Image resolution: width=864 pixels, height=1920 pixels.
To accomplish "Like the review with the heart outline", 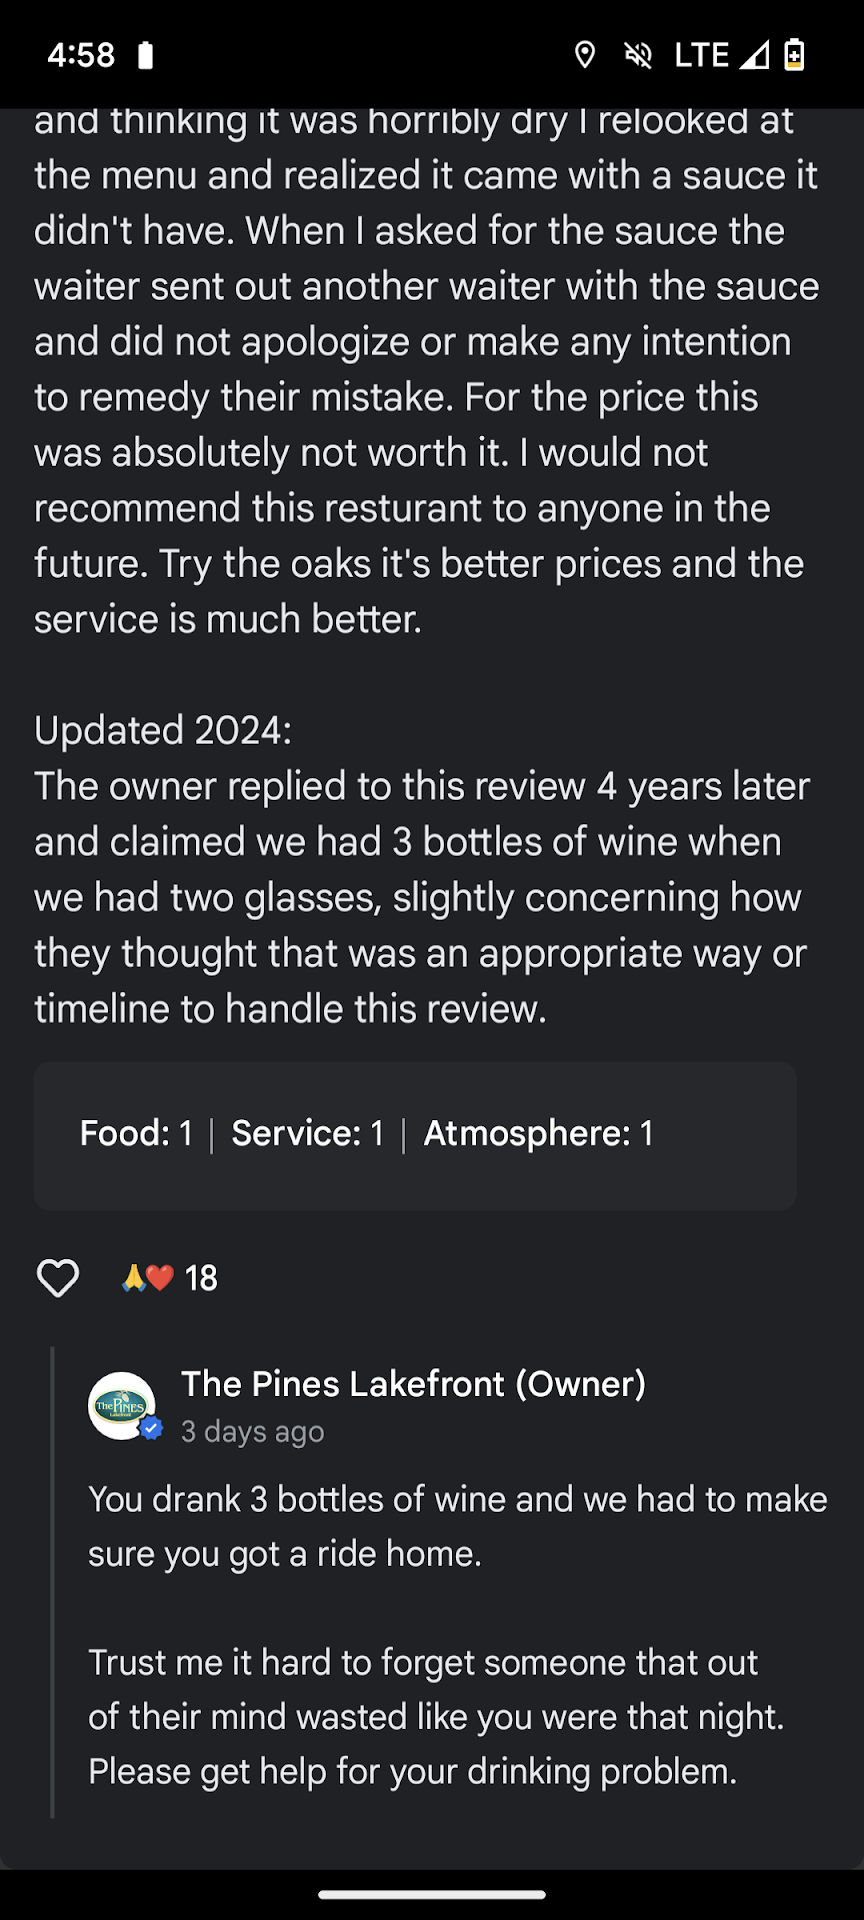I will tap(58, 1278).
